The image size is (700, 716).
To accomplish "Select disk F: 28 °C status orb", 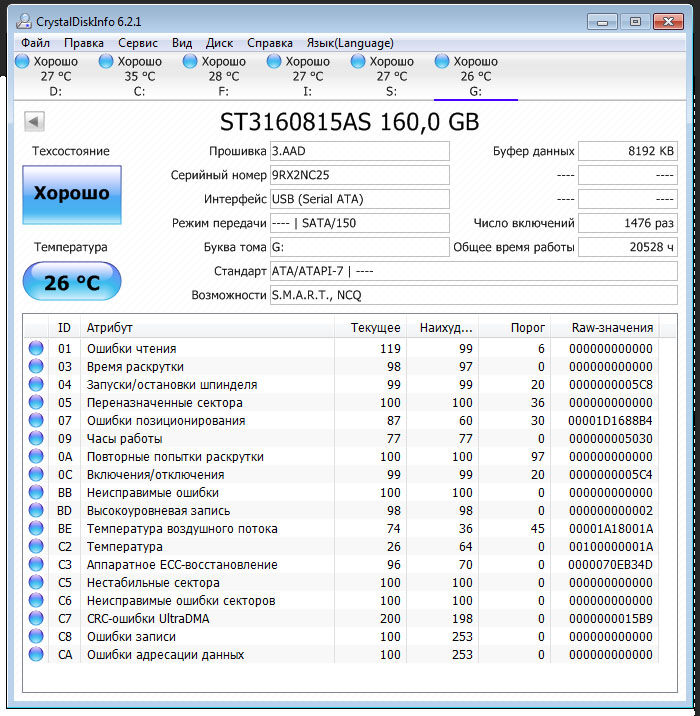I will coord(190,61).
